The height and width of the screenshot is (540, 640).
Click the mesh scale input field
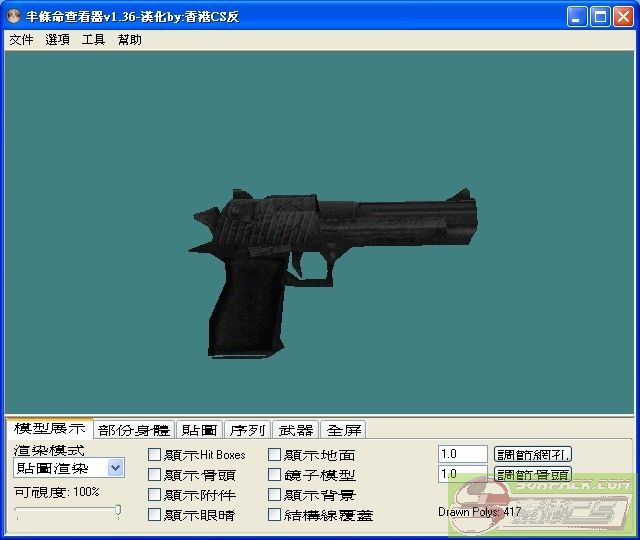[462, 454]
